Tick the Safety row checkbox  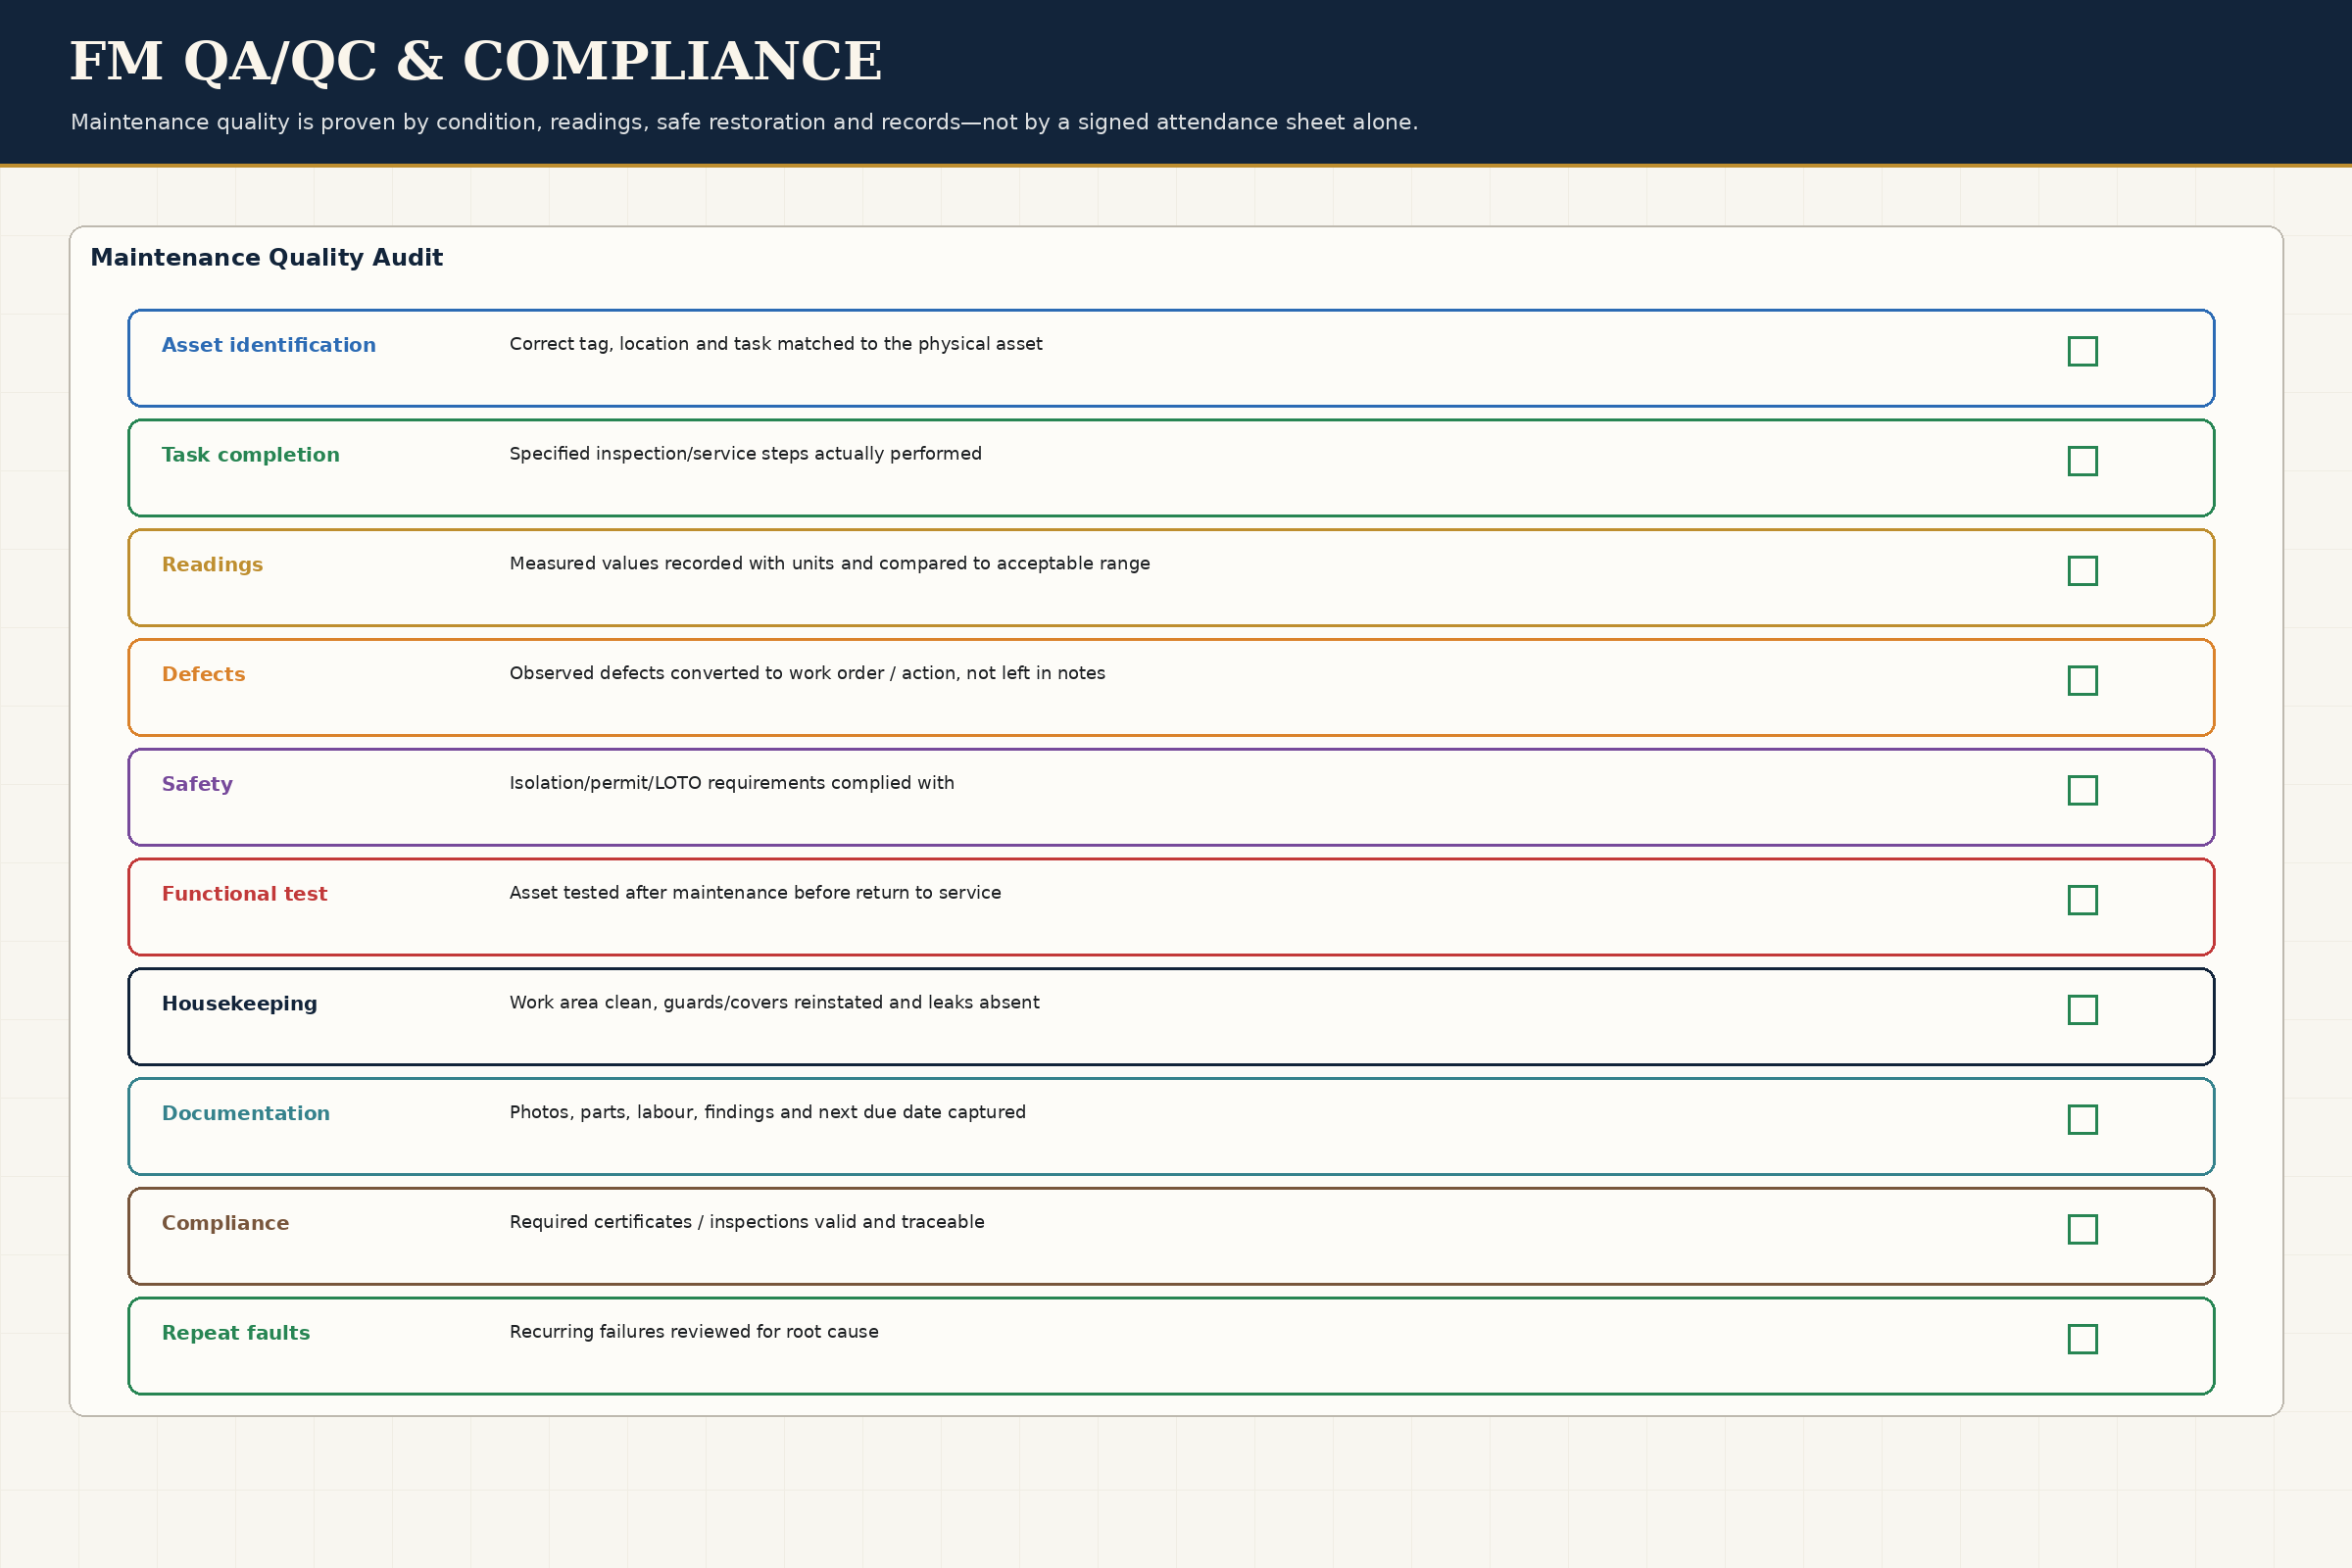pyautogui.click(x=2082, y=790)
